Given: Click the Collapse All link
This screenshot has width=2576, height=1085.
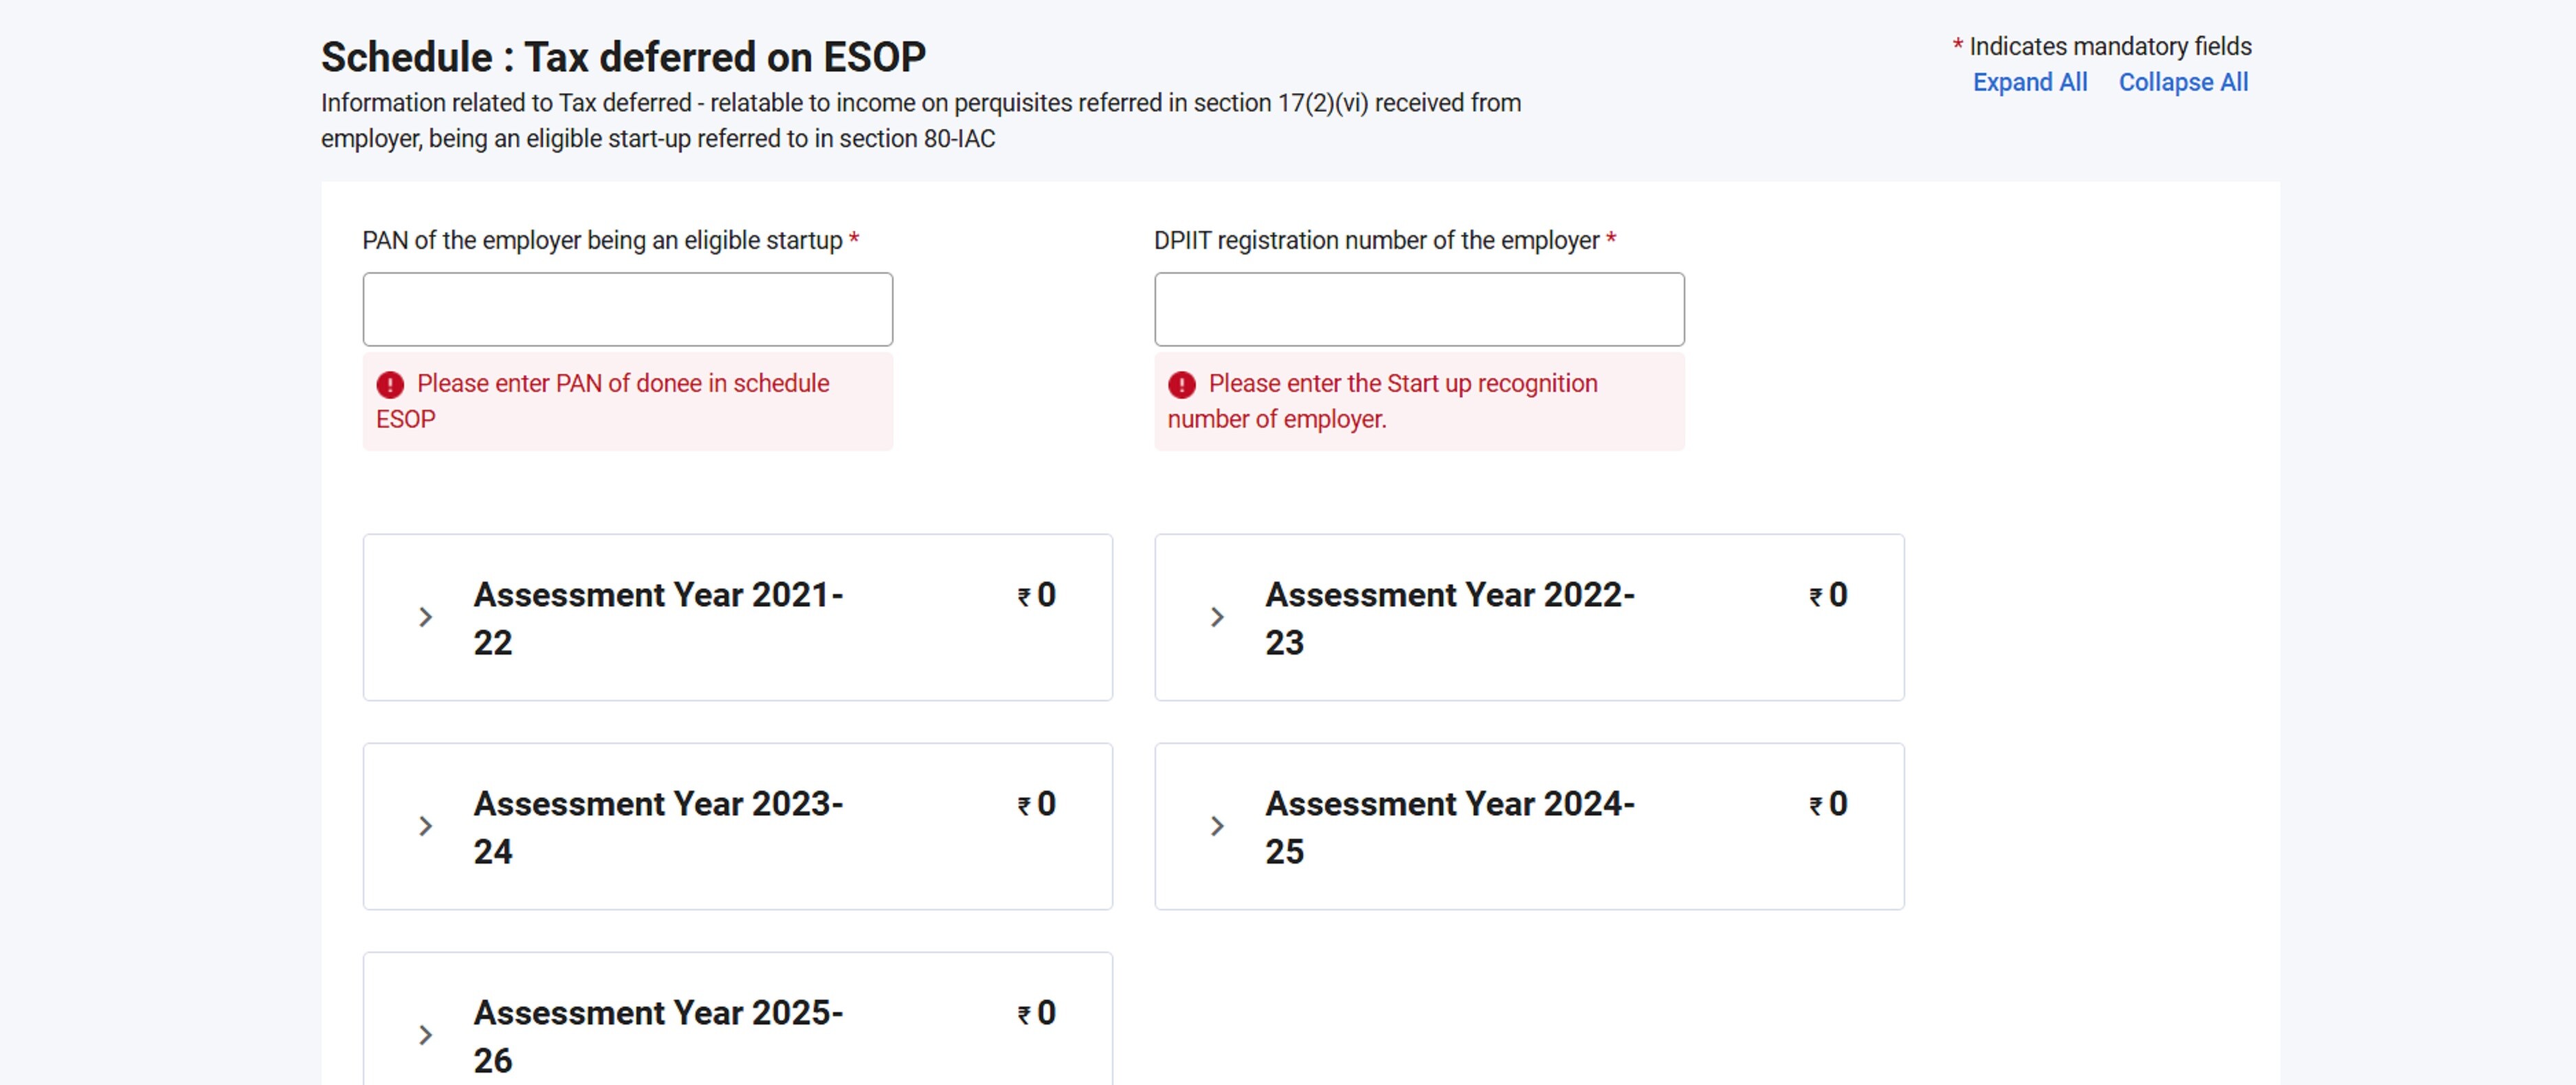Looking at the screenshot, I should [2183, 82].
